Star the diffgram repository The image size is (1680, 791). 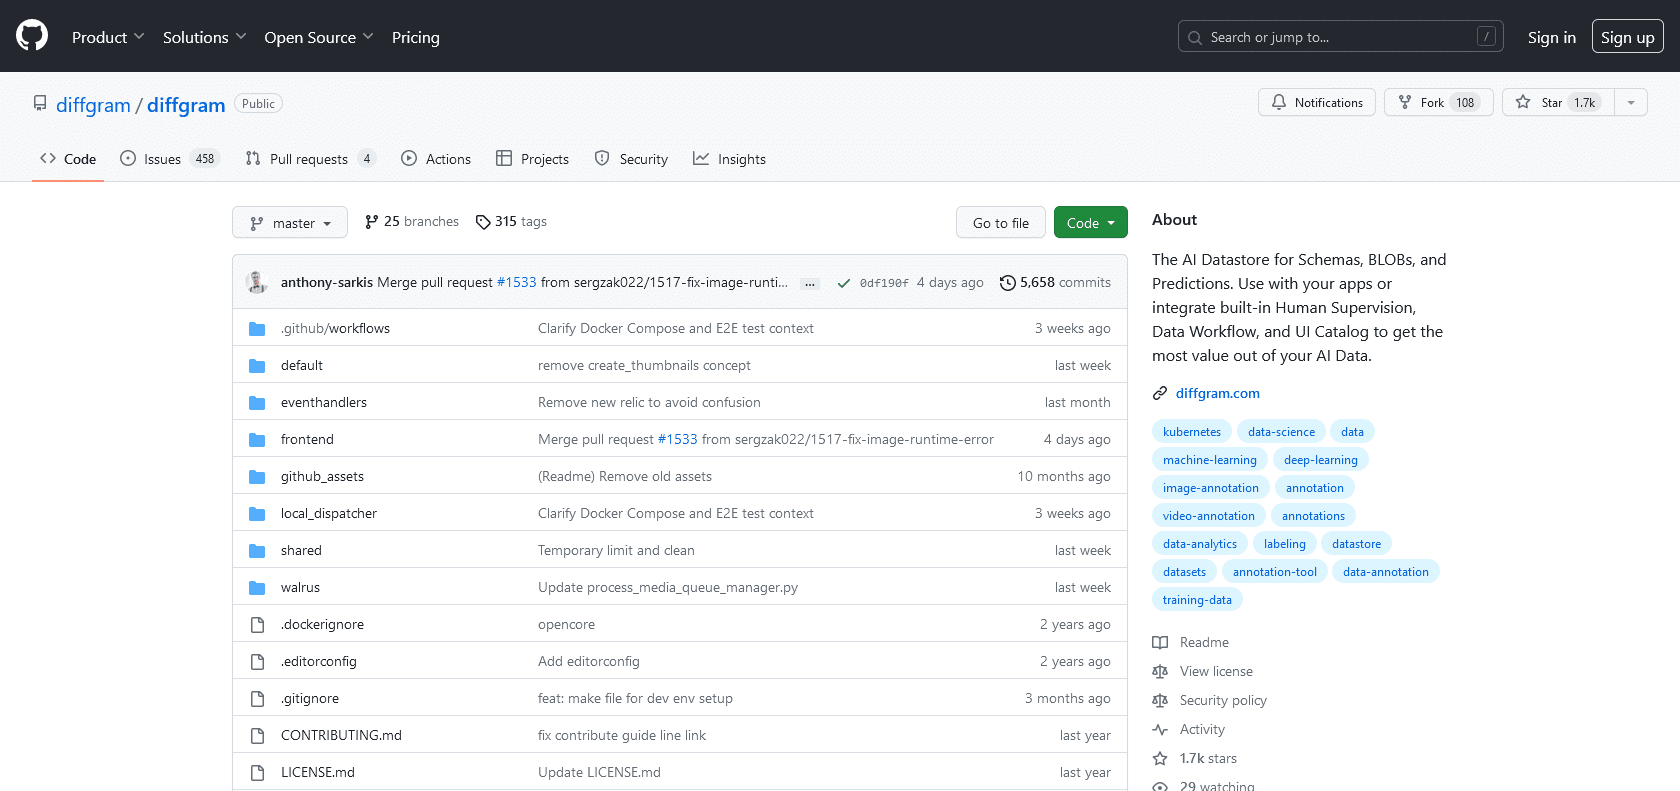click(1558, 102)
